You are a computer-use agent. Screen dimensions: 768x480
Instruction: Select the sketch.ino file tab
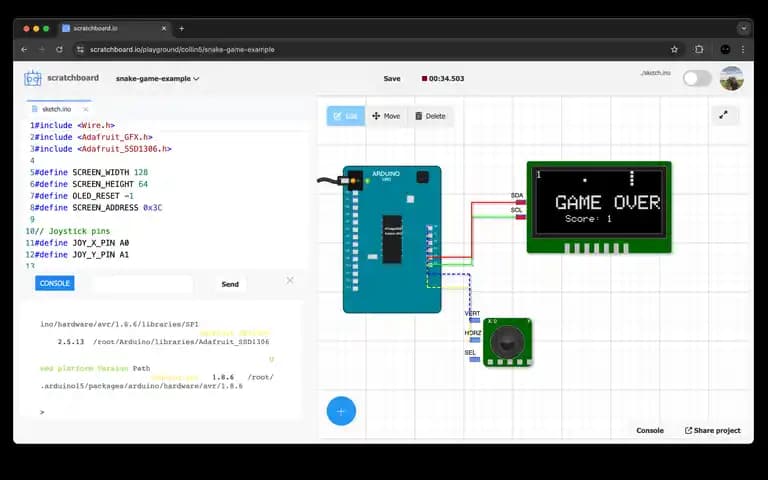click(x=56, y=109)
